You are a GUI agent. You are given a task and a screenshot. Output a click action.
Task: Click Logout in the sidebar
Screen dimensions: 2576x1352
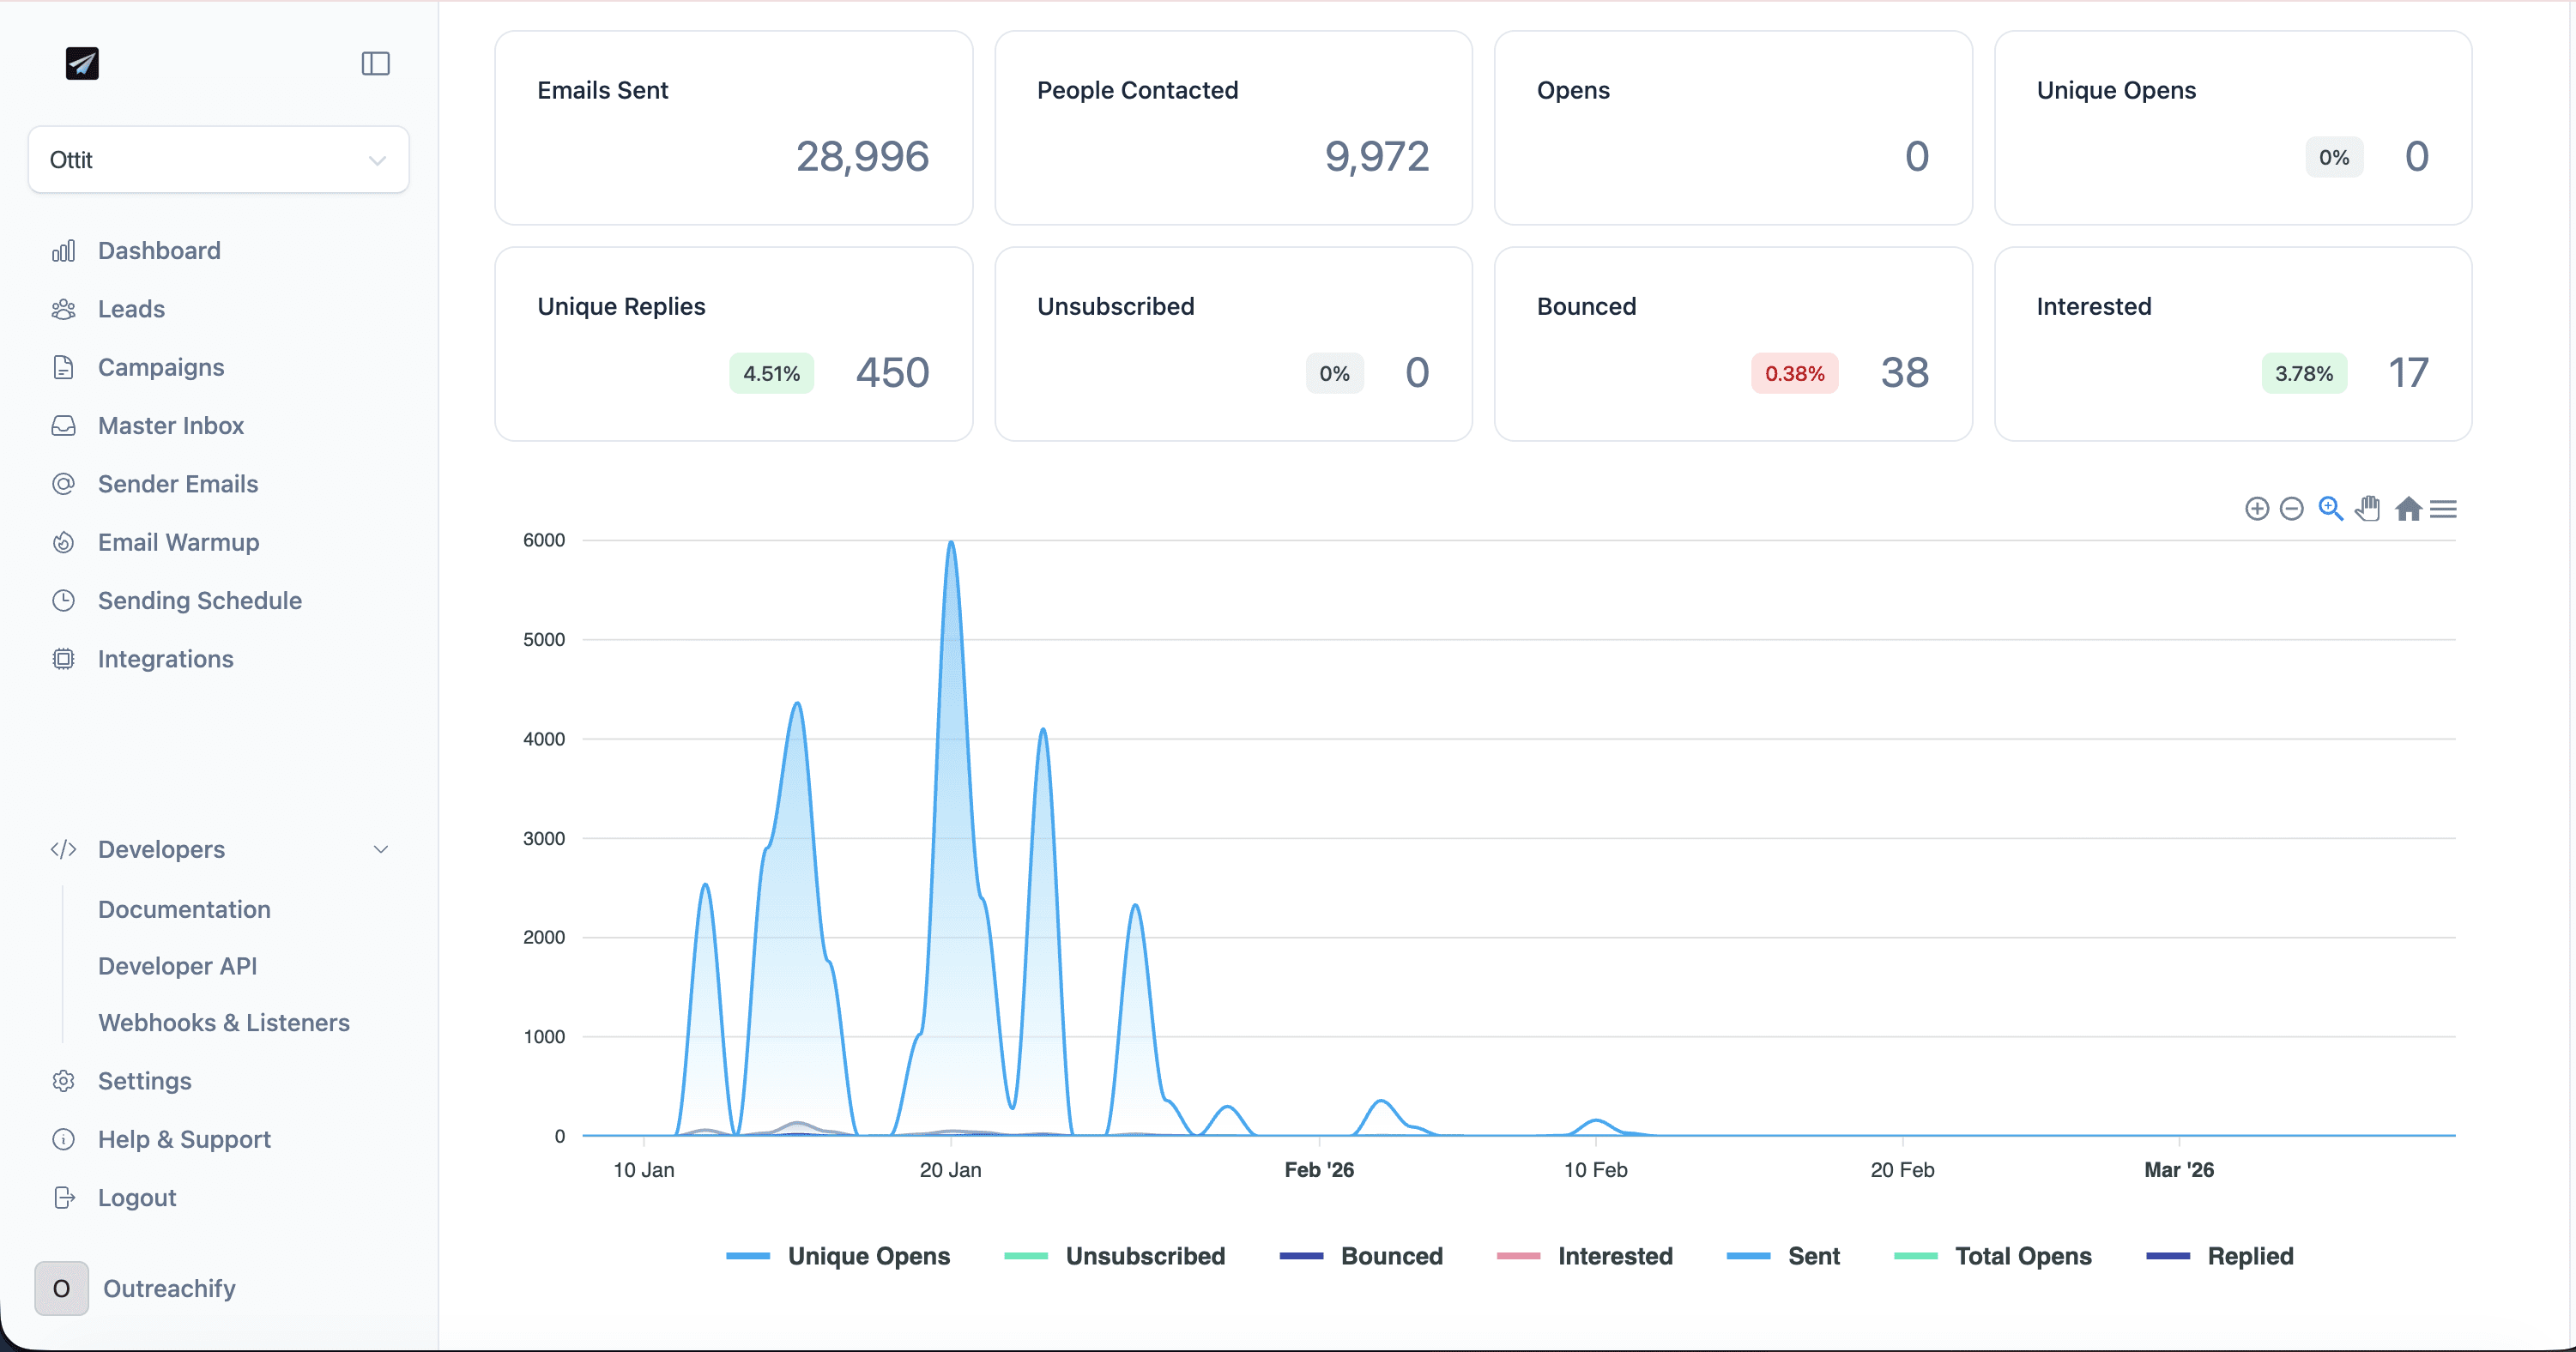(136, 1198)
